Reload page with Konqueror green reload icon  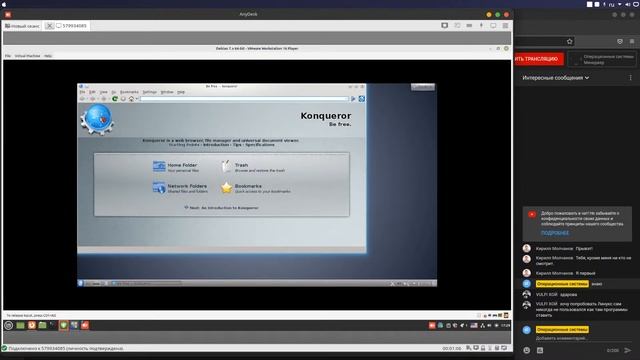pyautogui.click(x=115, y=99)
